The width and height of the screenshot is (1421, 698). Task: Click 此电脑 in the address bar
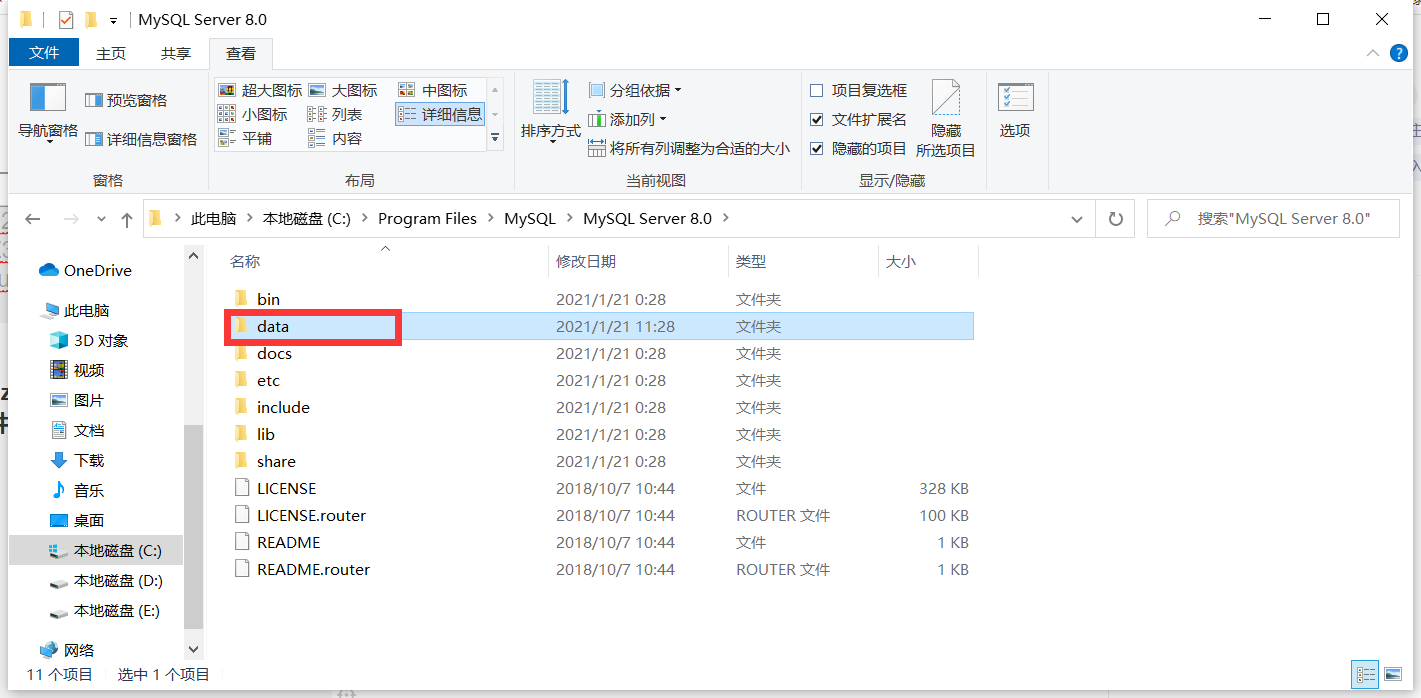214,218
